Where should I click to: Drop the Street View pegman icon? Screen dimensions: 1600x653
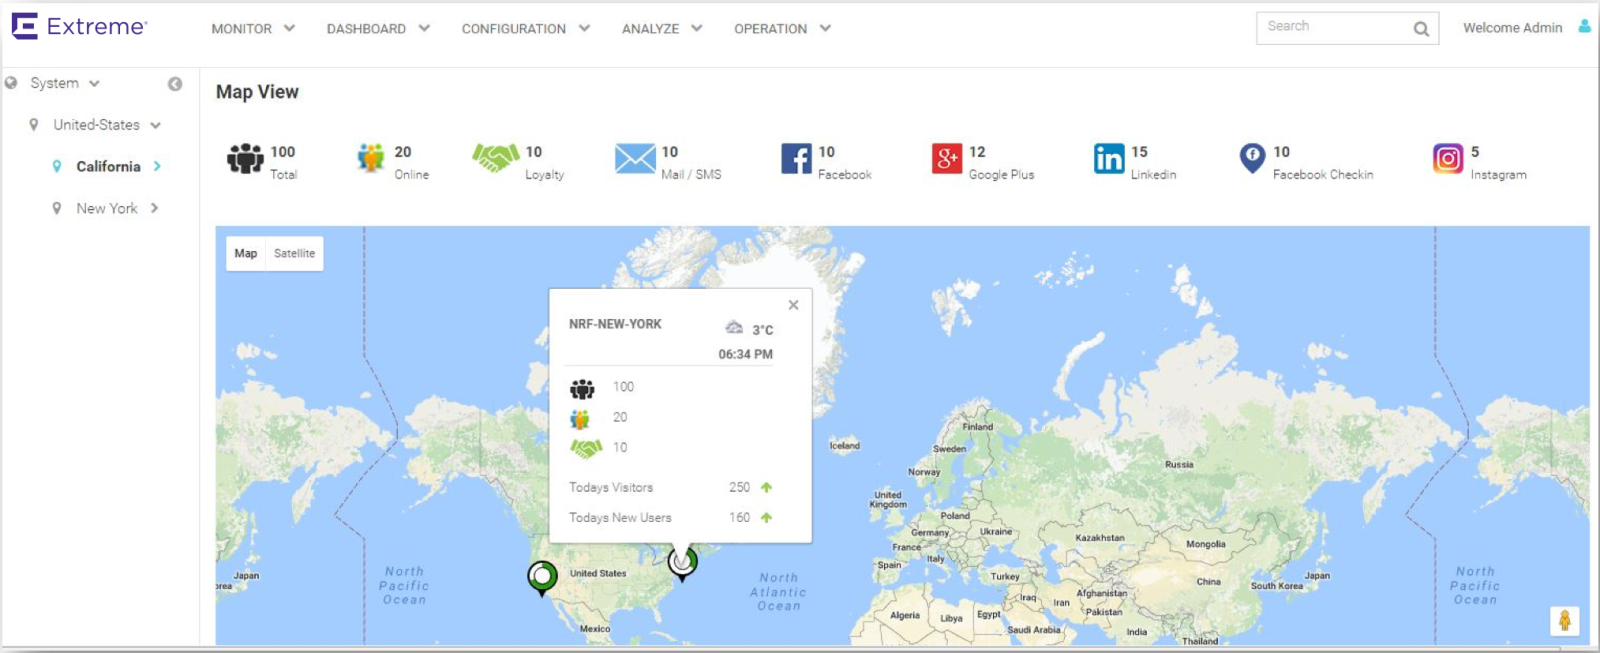1565,621
